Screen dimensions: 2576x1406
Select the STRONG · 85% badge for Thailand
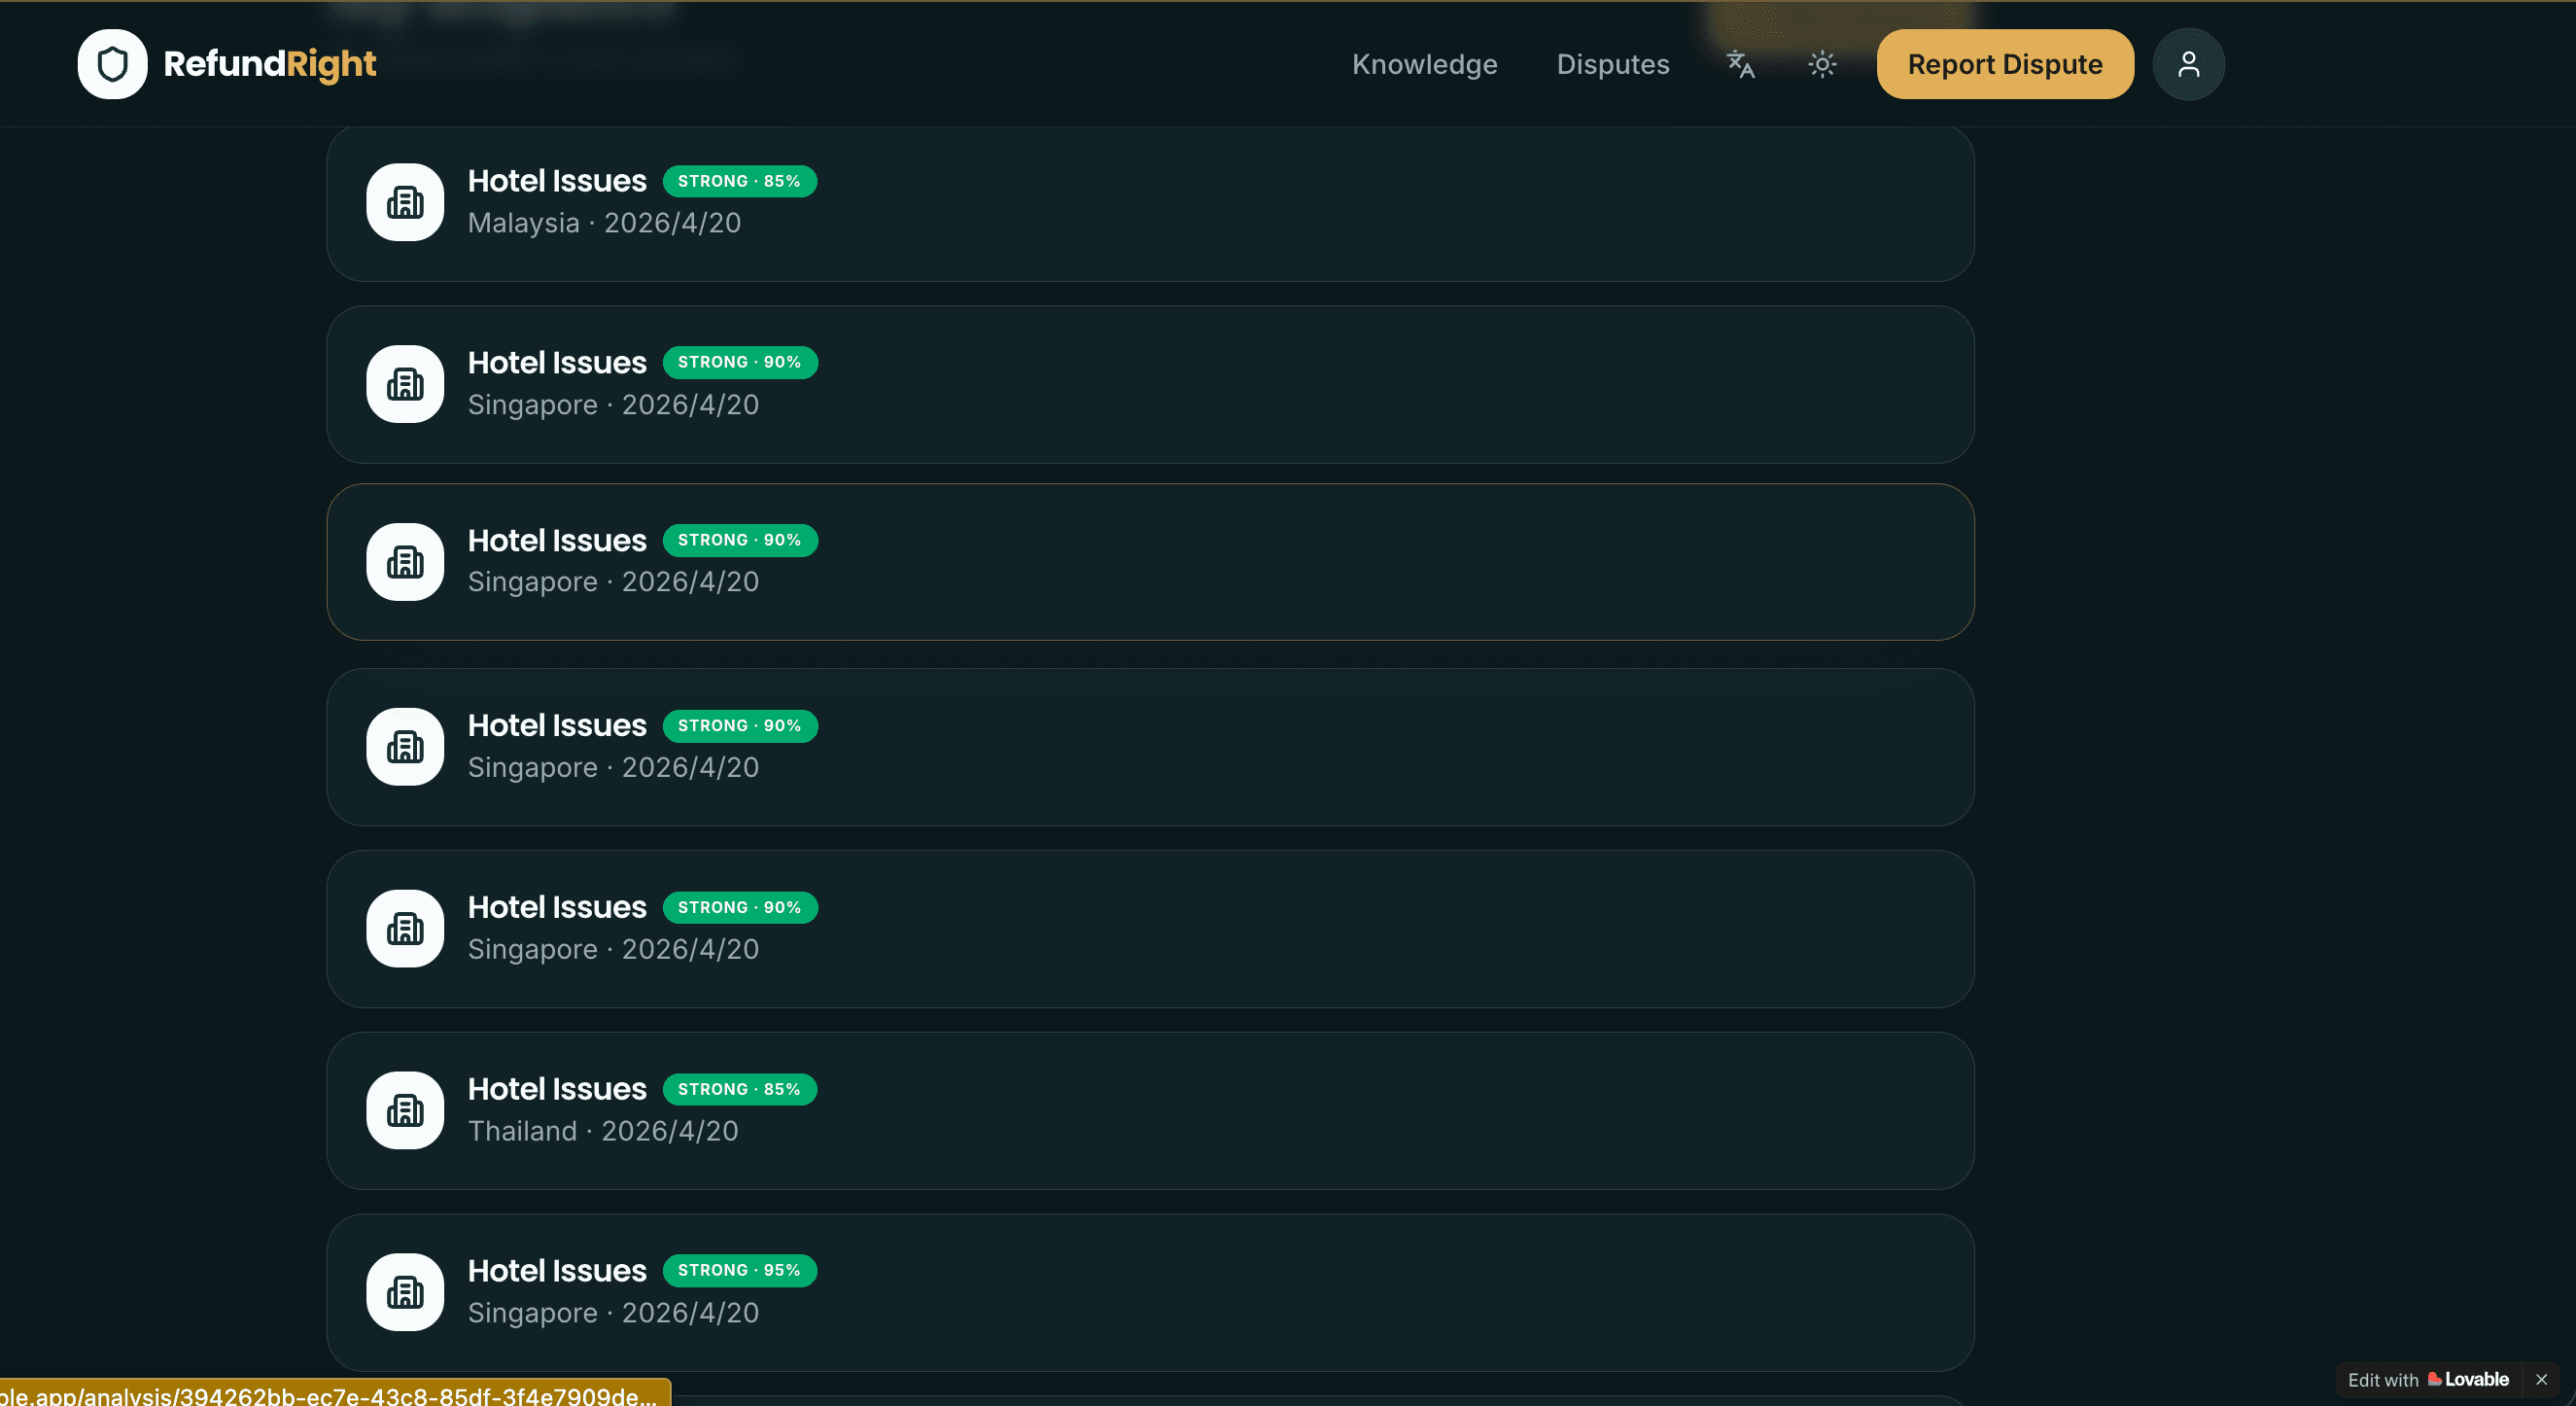(740, 1089)
